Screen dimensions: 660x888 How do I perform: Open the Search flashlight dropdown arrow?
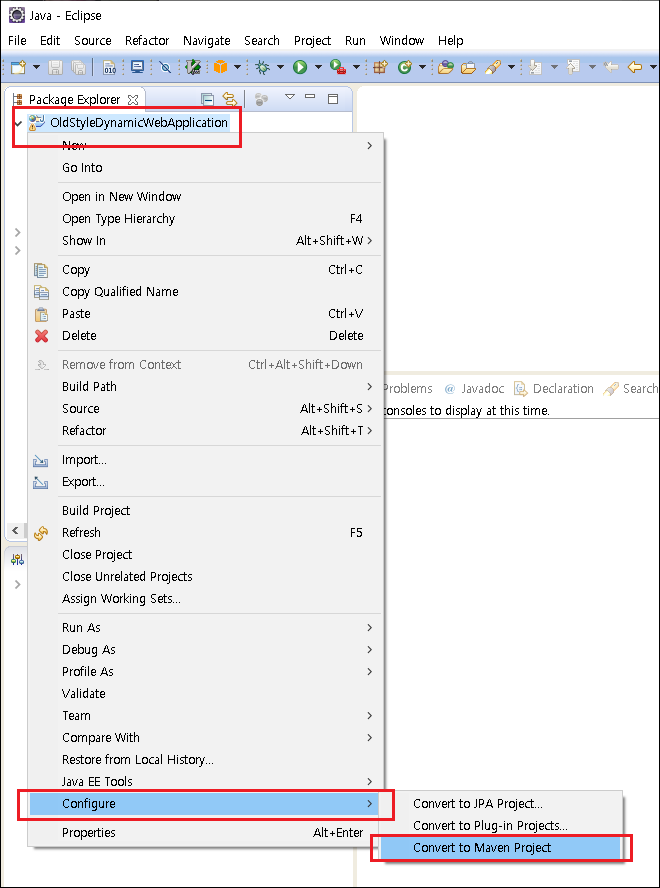coord(511,67)
